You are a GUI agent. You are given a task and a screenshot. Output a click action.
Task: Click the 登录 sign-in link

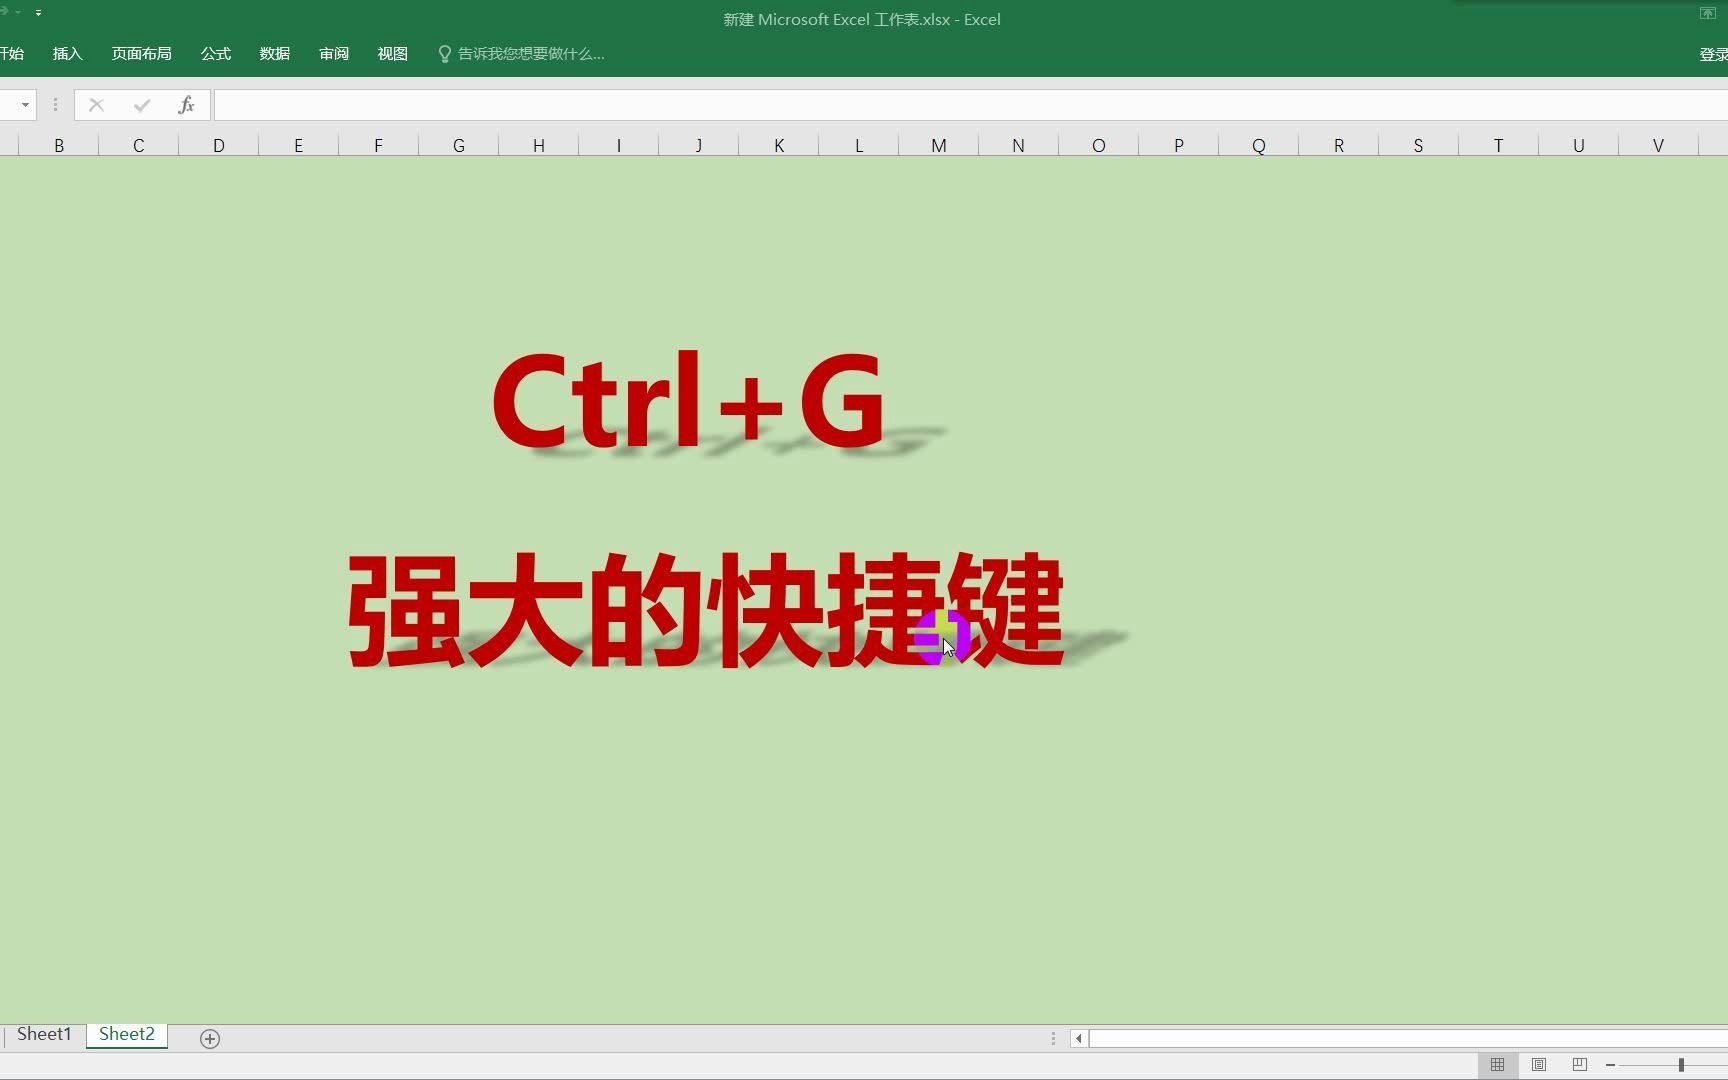point(1712,53)
